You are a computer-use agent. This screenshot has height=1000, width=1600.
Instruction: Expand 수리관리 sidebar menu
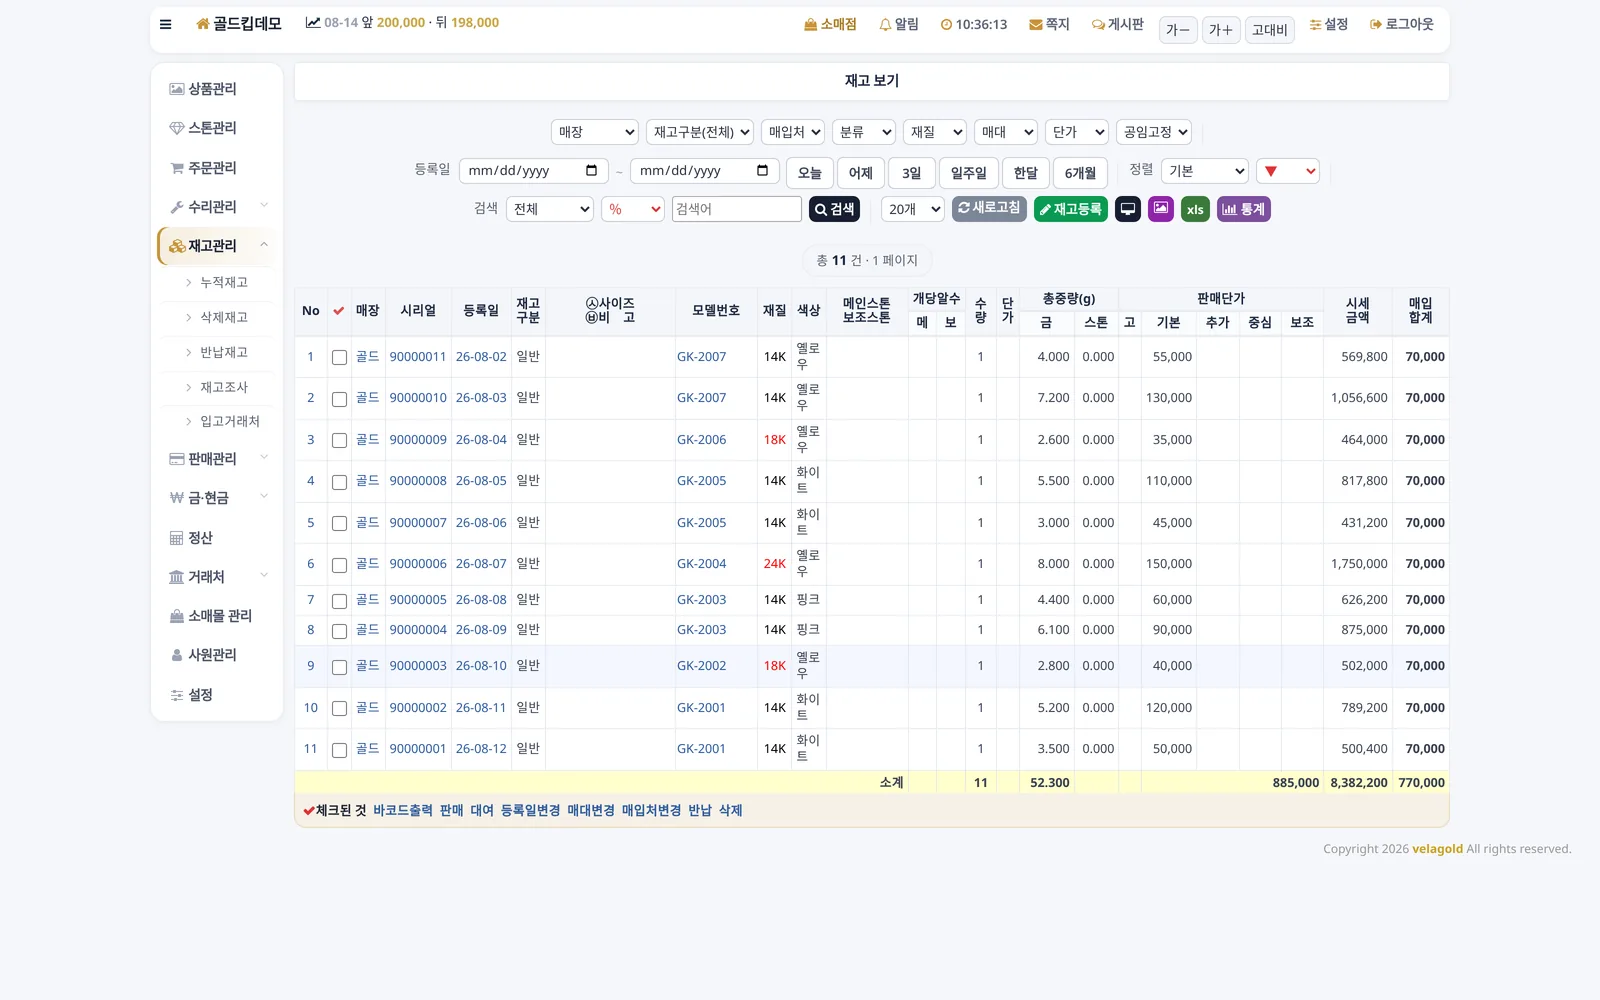click(216, 207)
